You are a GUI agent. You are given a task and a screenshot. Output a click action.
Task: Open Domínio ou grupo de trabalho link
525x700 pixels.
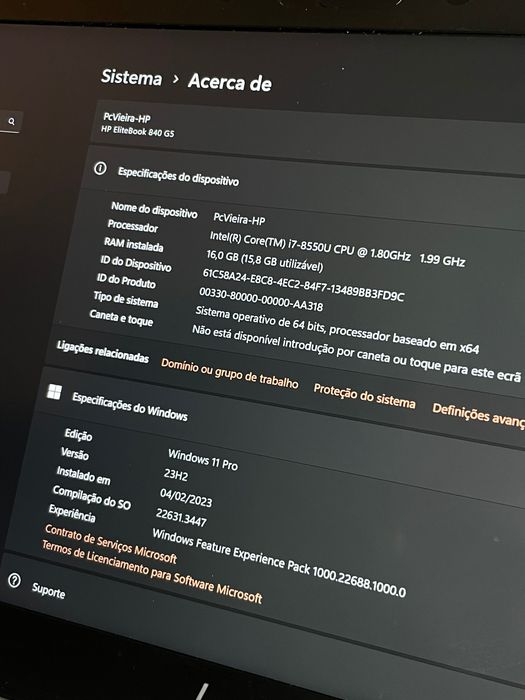click(229, 373)
